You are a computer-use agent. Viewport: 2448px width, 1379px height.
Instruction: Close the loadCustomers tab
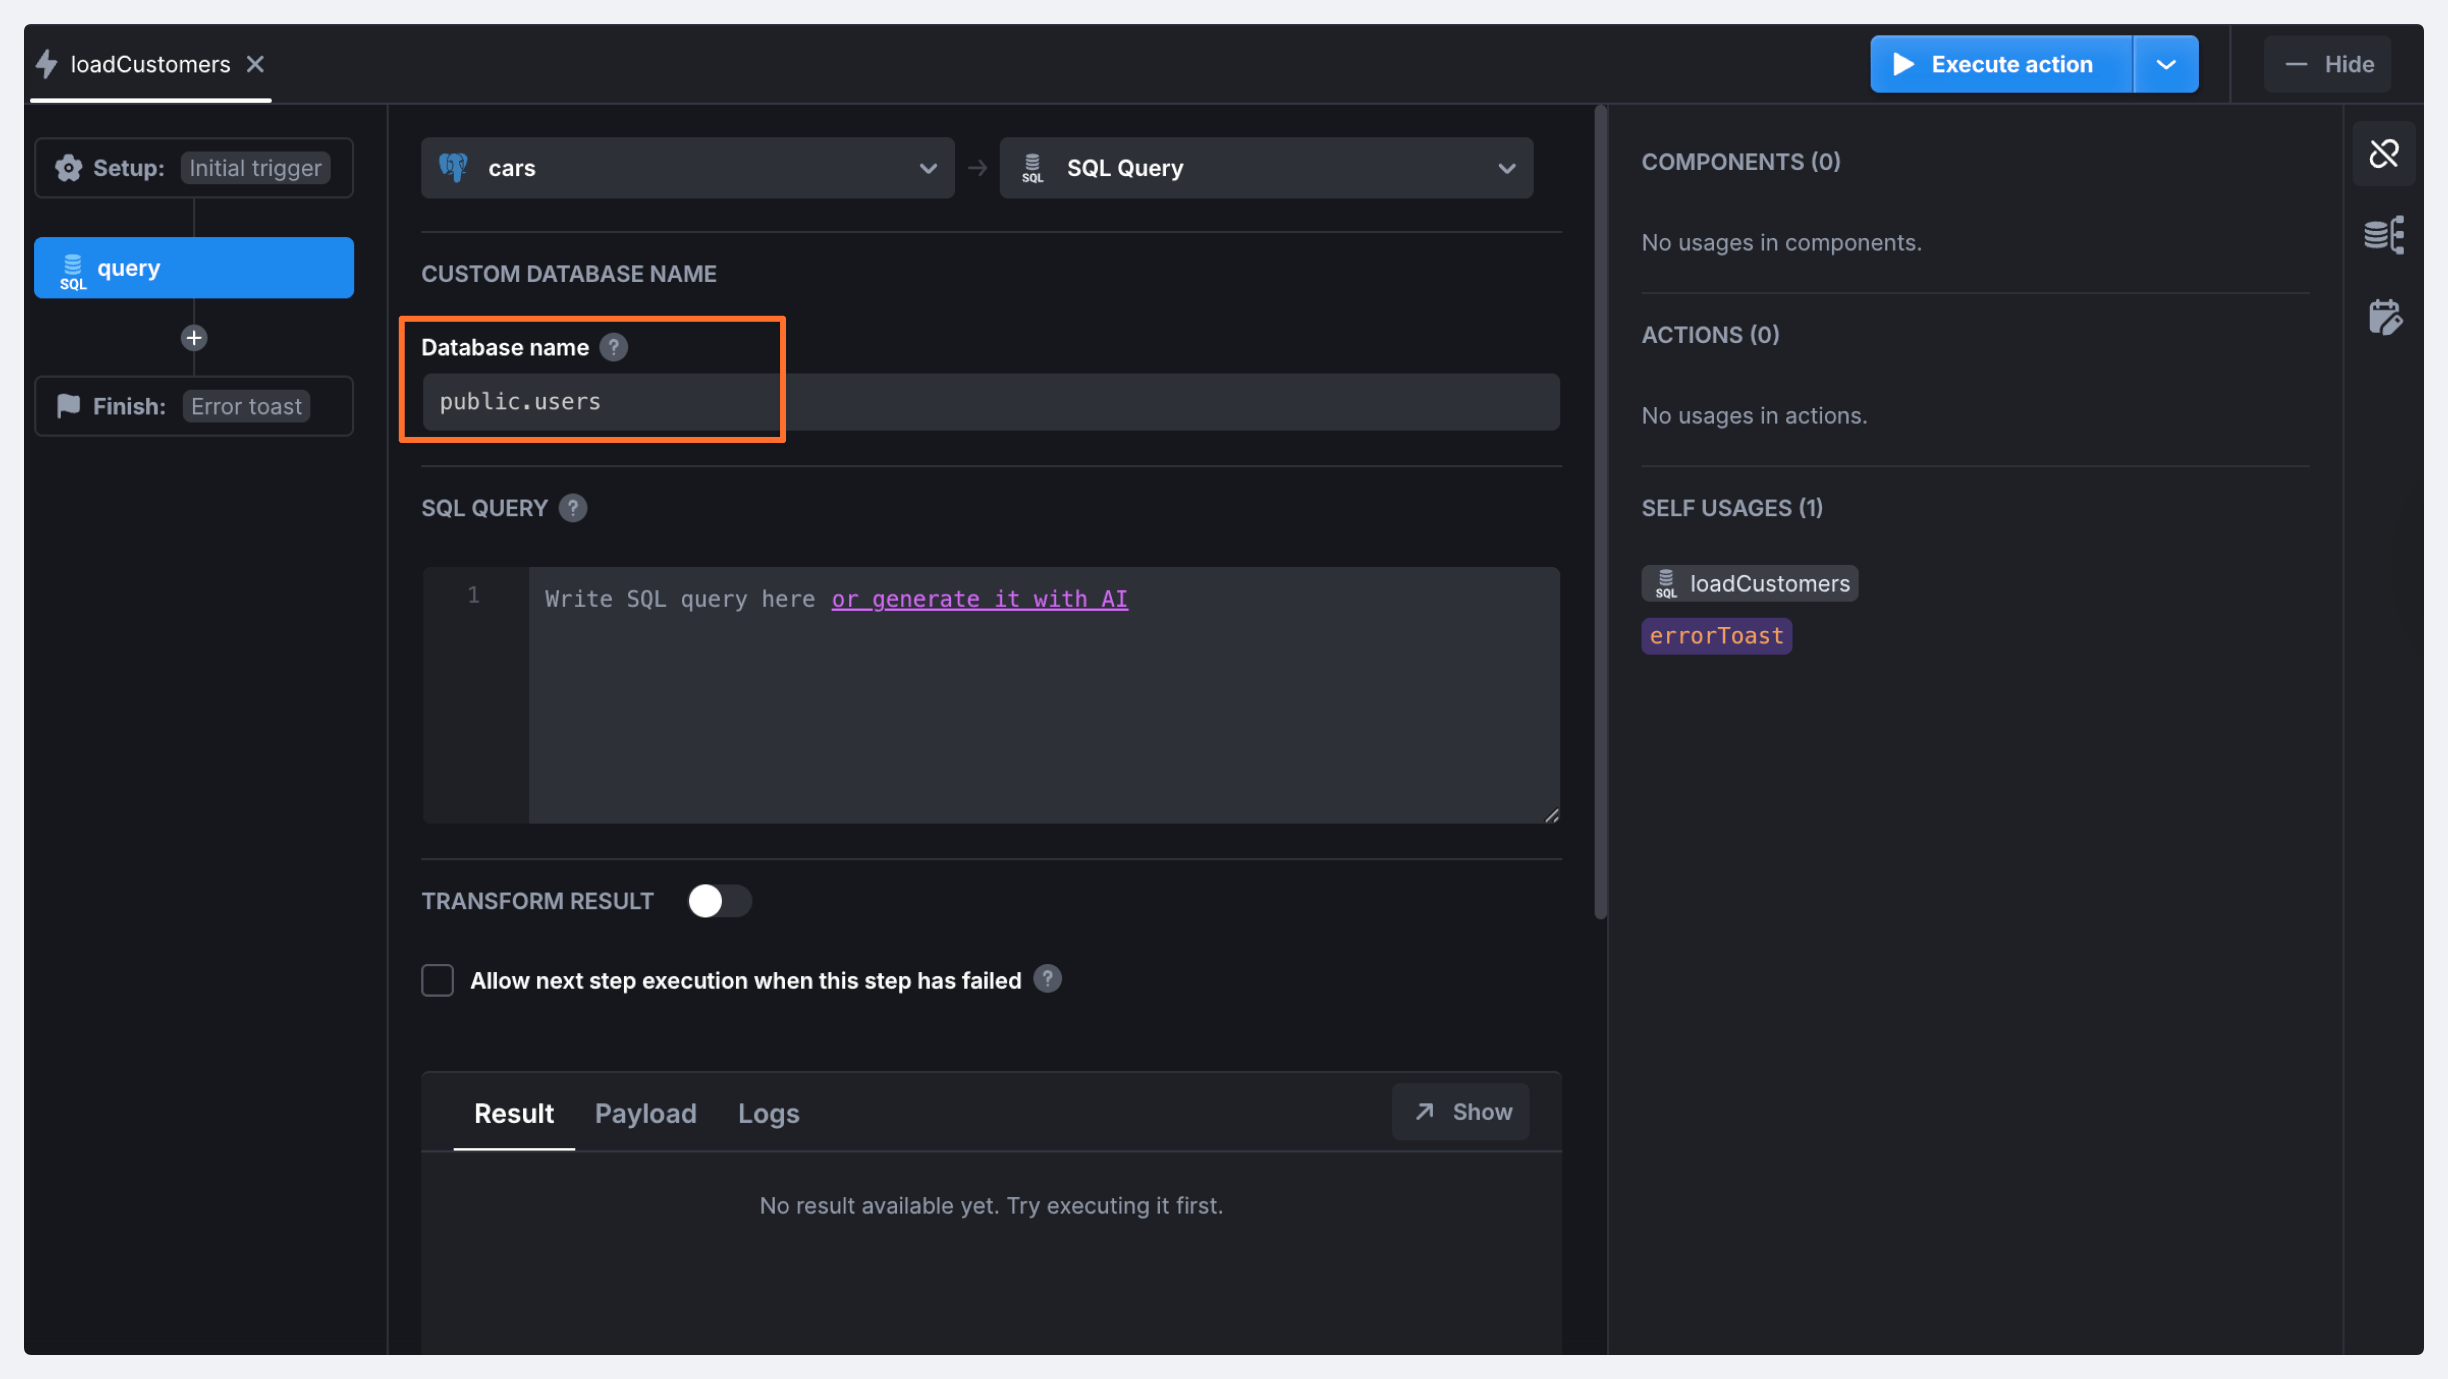click(256, 64)
